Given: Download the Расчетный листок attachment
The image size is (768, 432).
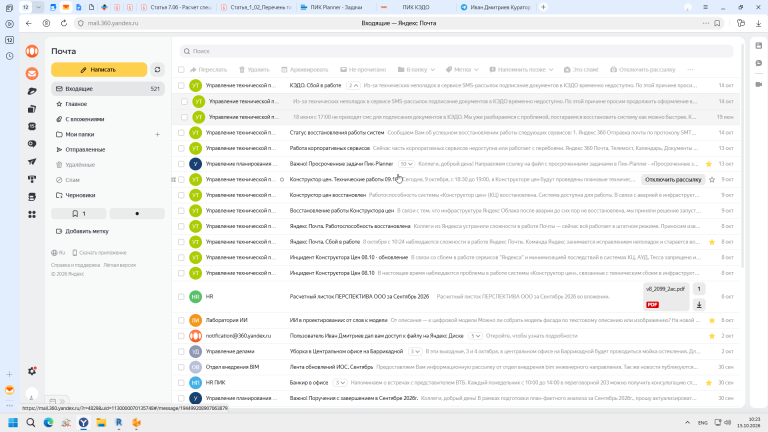Looking at the screenshot, I should (x=699, y=305).
